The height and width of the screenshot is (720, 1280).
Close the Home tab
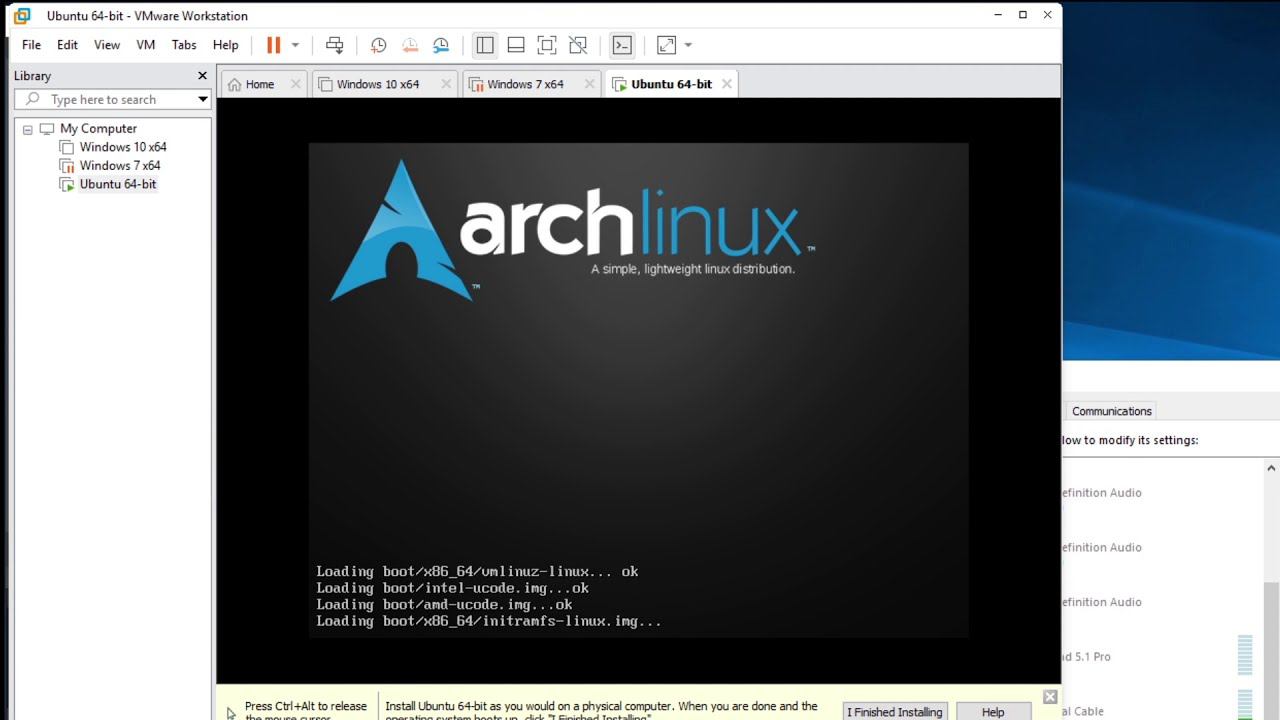pos(295,84)
